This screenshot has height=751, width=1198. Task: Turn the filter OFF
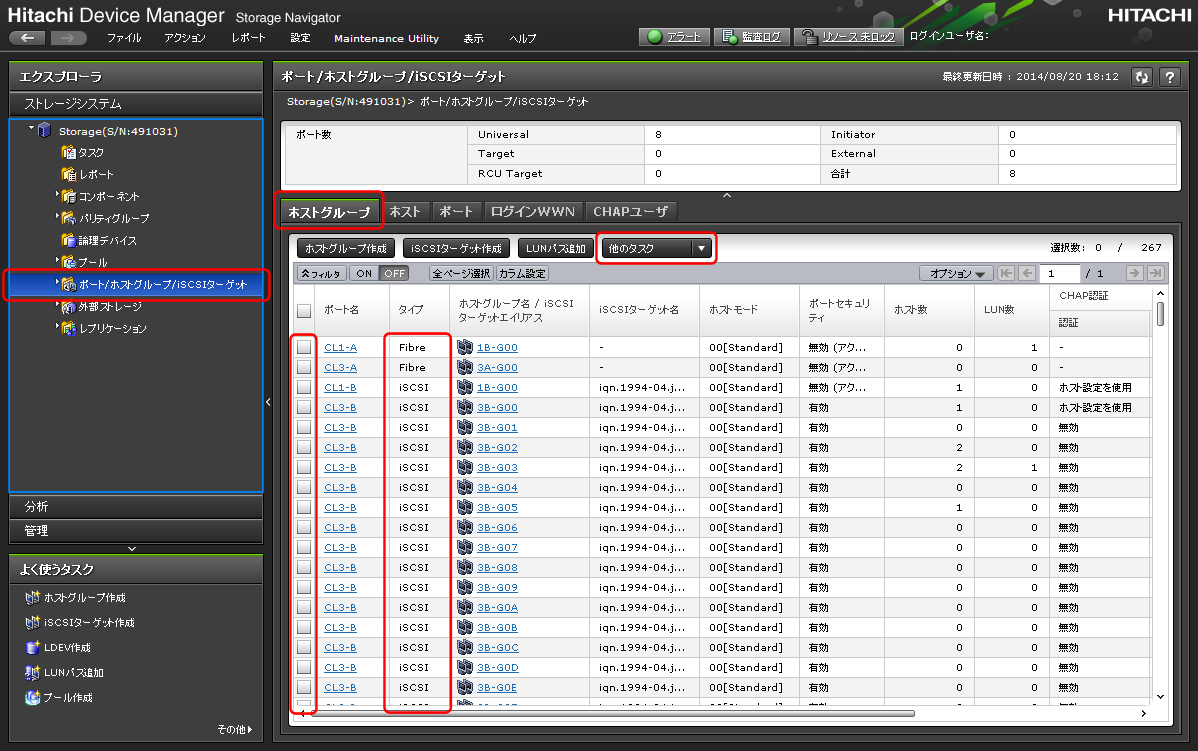click(x=394, y=273)
